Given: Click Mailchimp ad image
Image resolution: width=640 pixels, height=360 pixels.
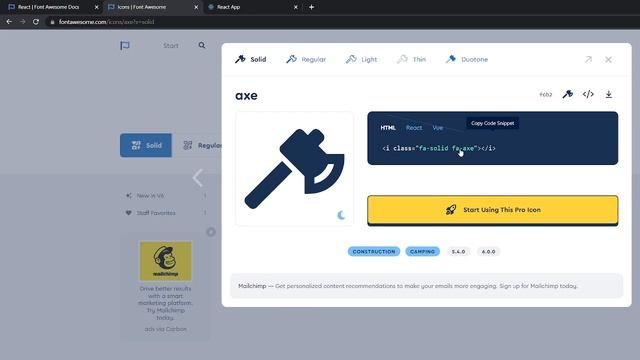Looking at the screenshot, I should point(166,261).
